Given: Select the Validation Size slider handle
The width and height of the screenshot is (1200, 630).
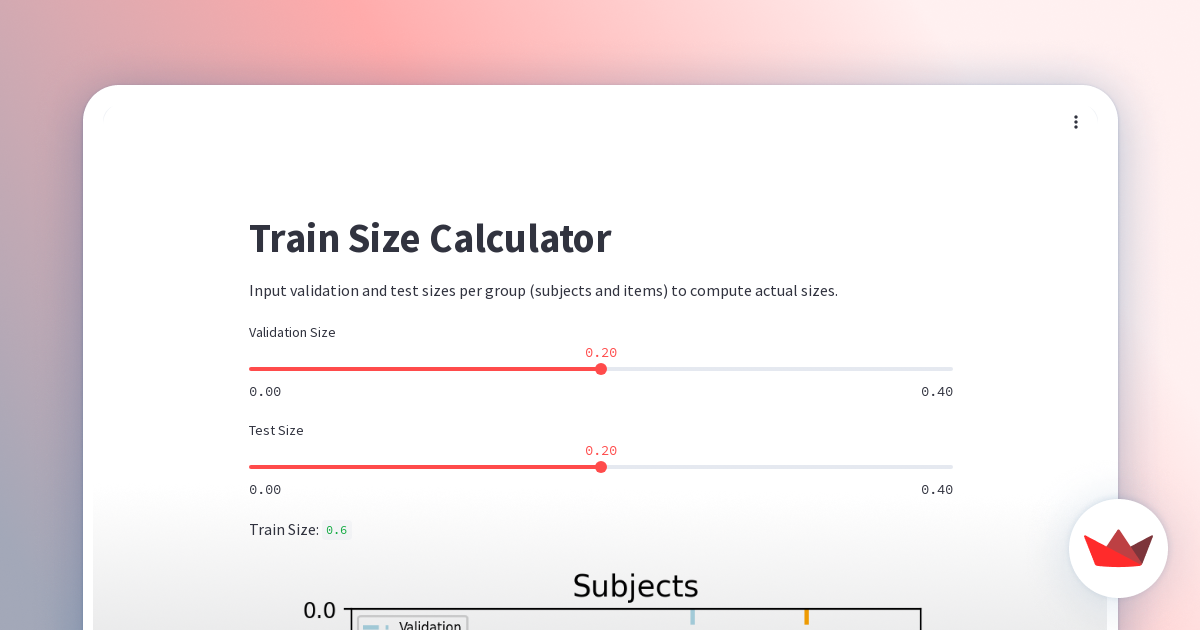Looking at the screenshot, I should [x=601, y=368].
